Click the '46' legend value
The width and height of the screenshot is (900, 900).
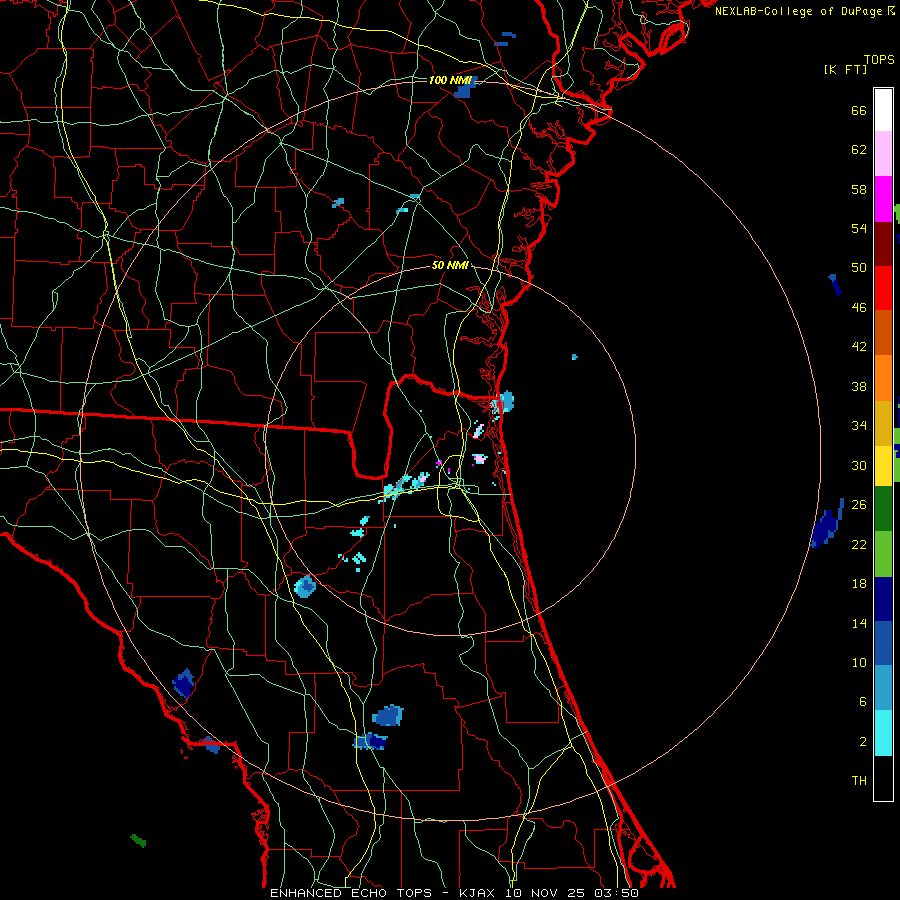[x=859, y=308]
